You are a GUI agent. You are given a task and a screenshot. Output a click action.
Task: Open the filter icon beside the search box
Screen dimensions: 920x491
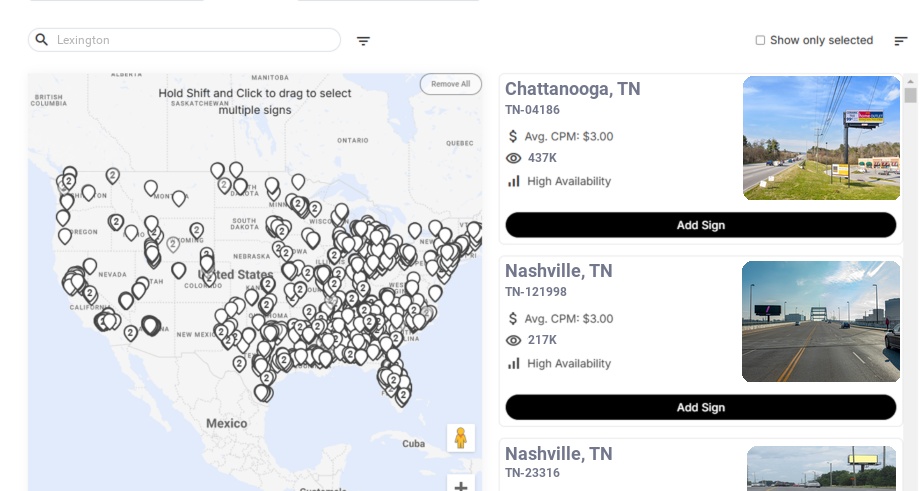click(364, 41)
